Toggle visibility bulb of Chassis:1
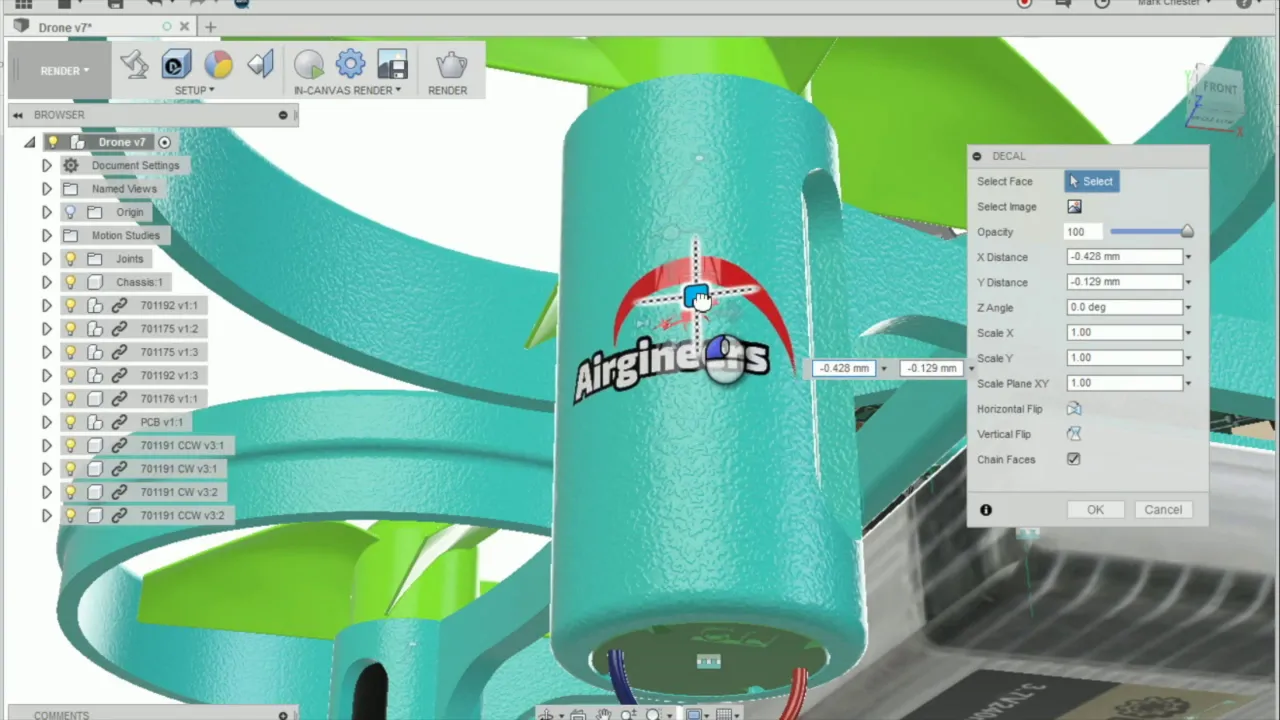 [x=70, y=282]
